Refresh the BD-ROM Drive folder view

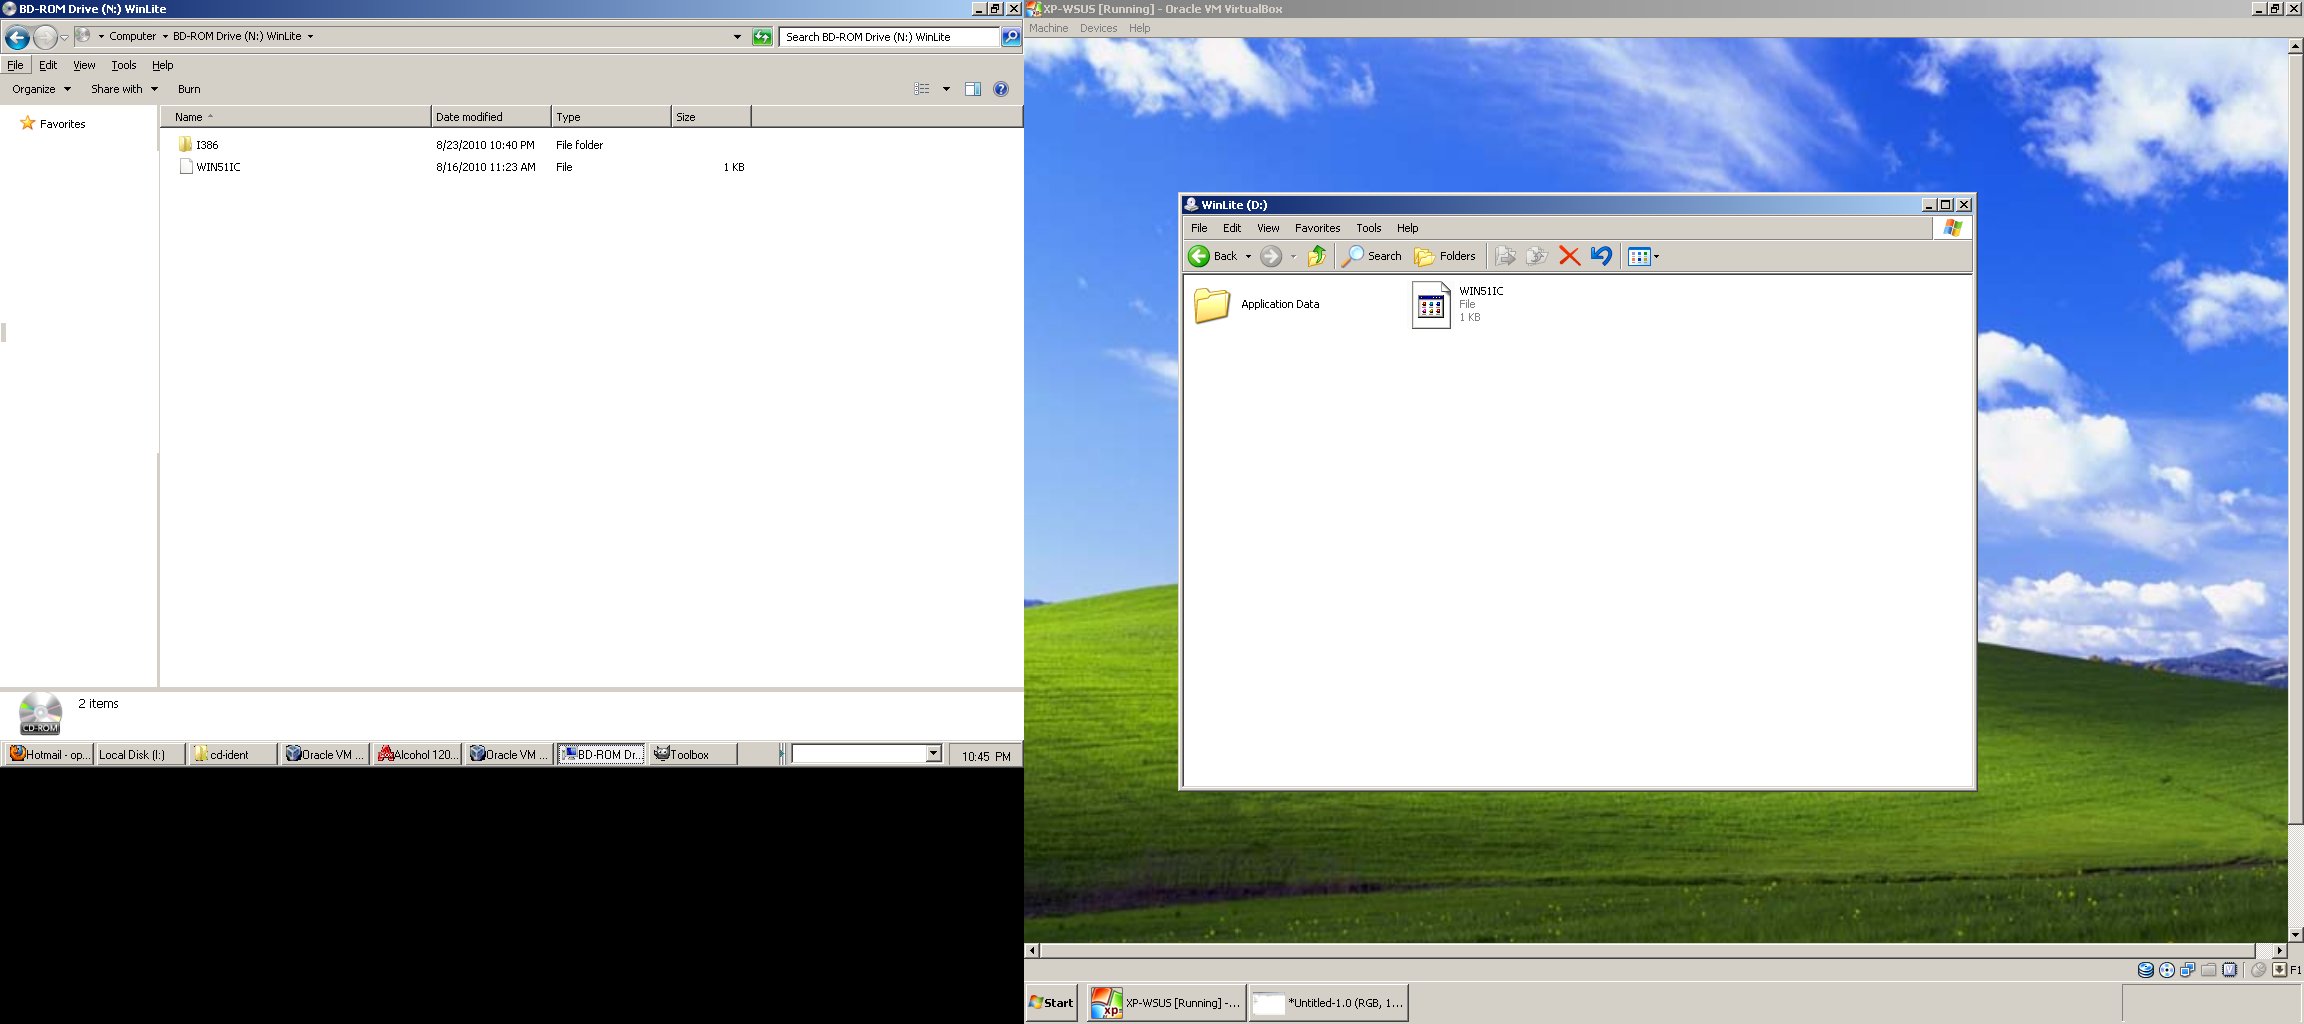click(762, 37)
